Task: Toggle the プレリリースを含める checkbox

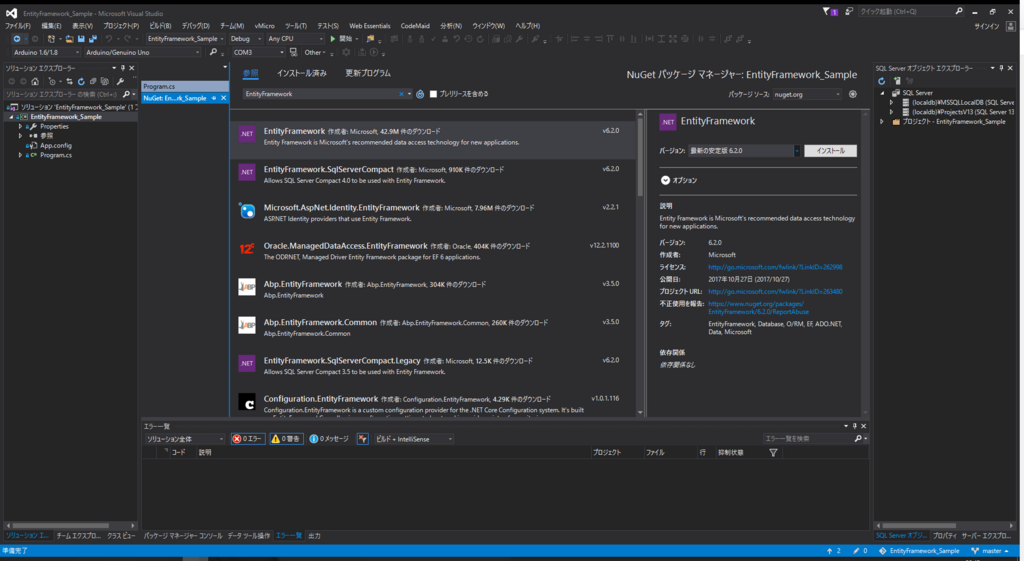Action: [x=433, y=94]
